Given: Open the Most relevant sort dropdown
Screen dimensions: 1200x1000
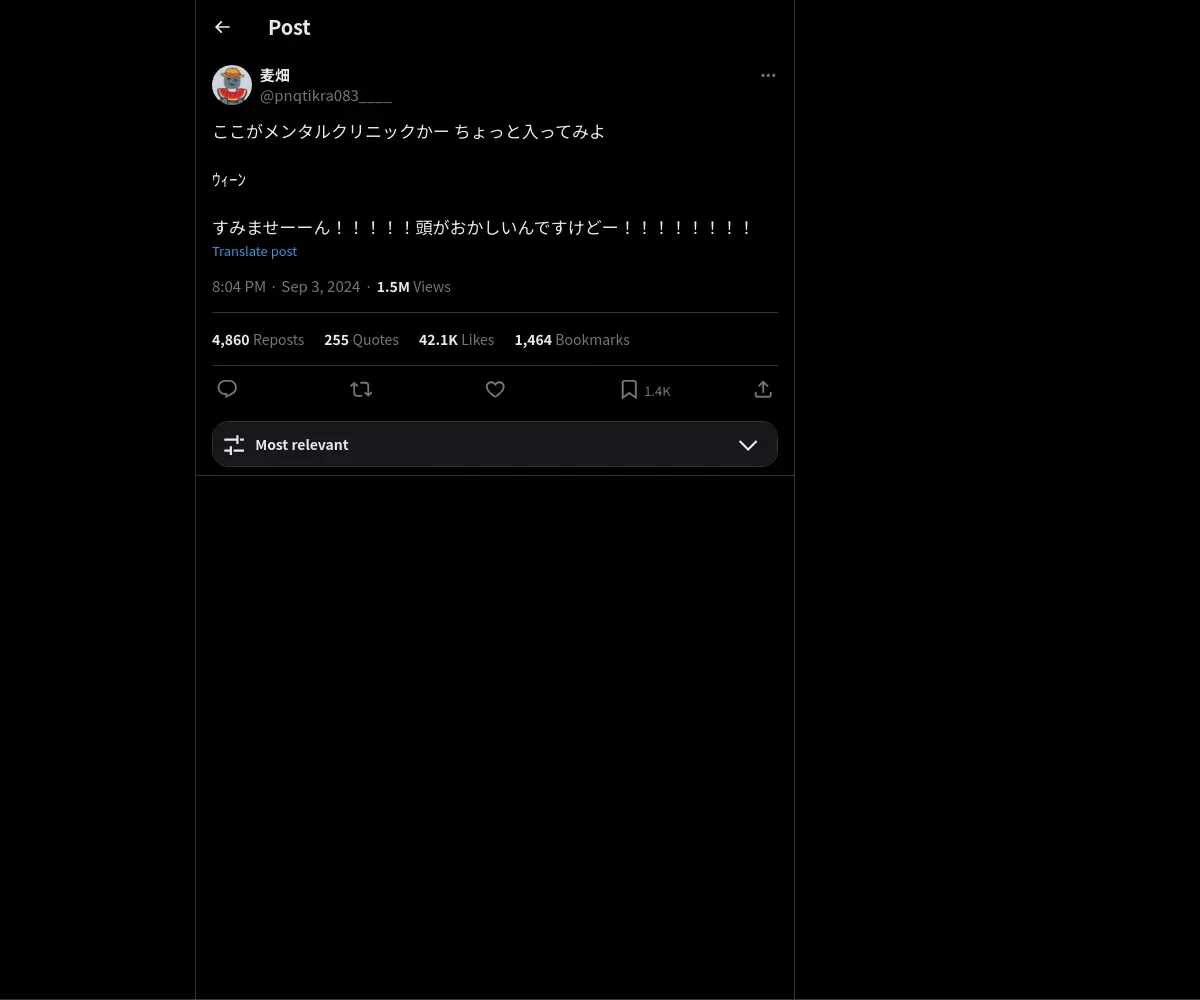Looking at the screenshot, I should [495, 444].
